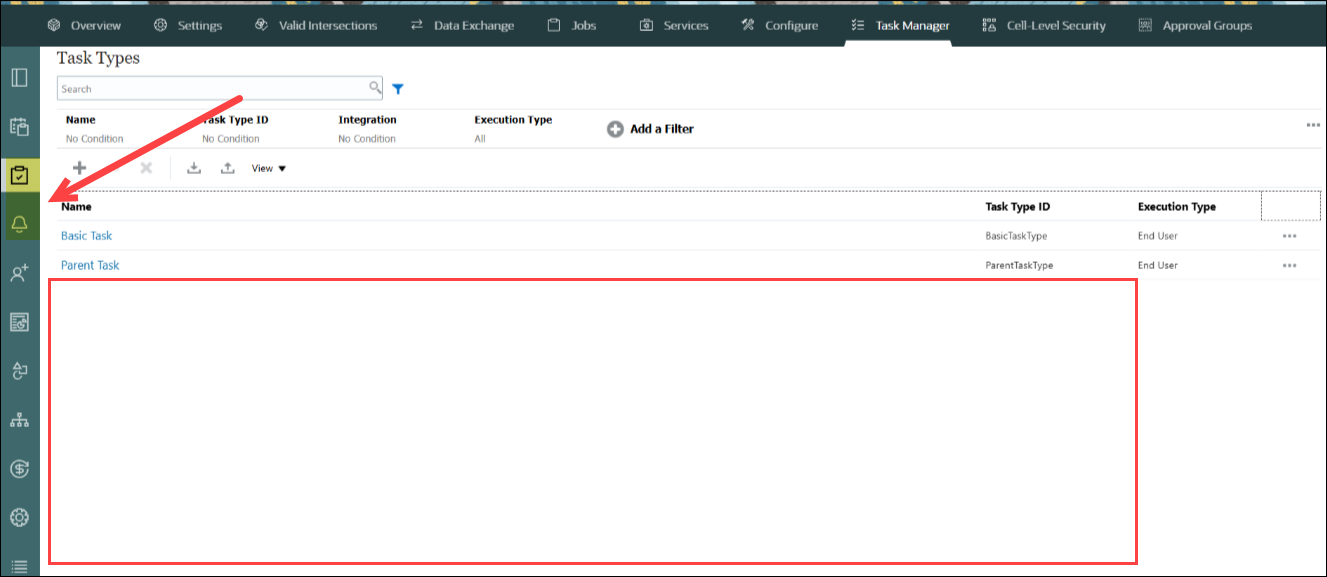Click the BasicTaskType cell
The height and width of the screenshot is (577, 1327).
(1016, 237)
